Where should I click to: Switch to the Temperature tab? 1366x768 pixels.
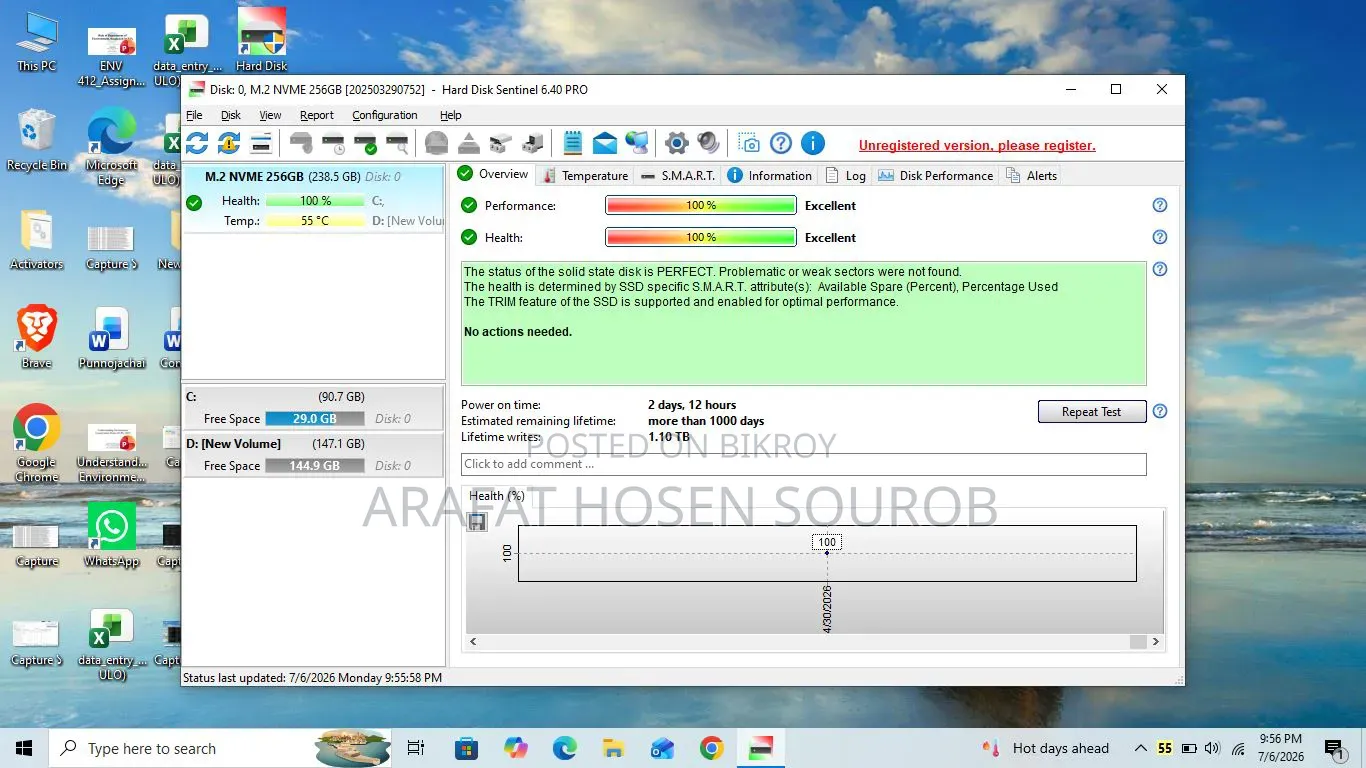click(x=585, y=175)
